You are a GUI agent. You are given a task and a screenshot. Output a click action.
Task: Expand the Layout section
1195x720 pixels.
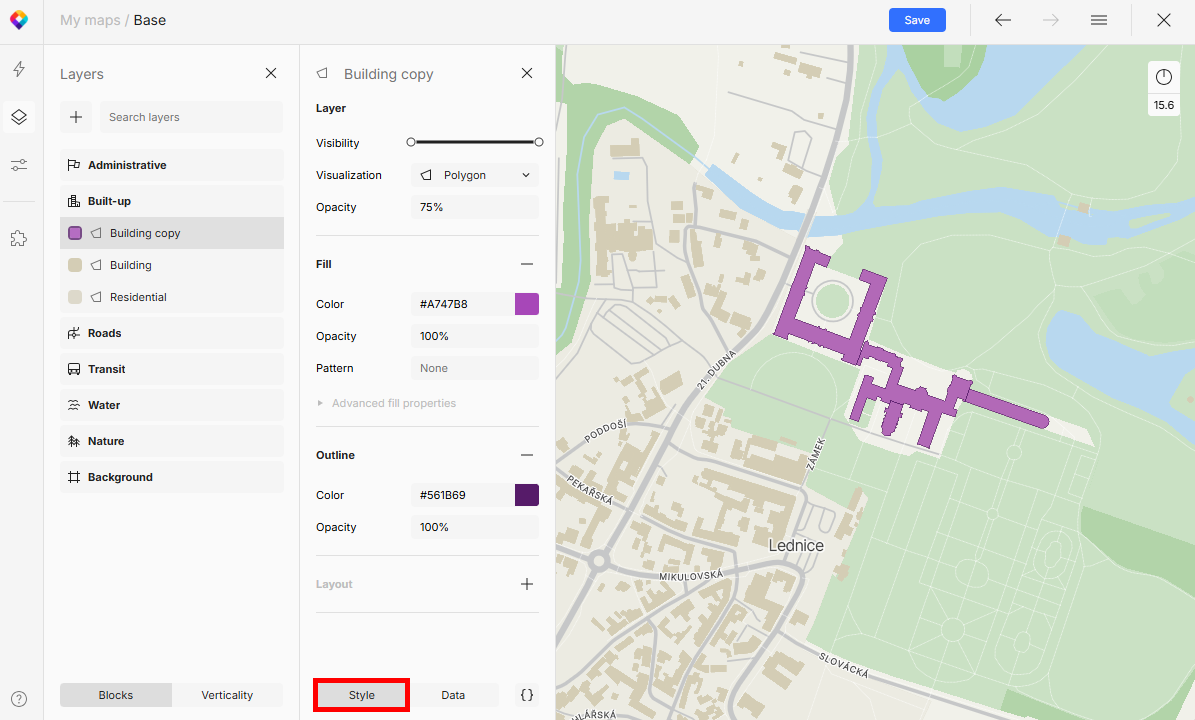(527, 584)
